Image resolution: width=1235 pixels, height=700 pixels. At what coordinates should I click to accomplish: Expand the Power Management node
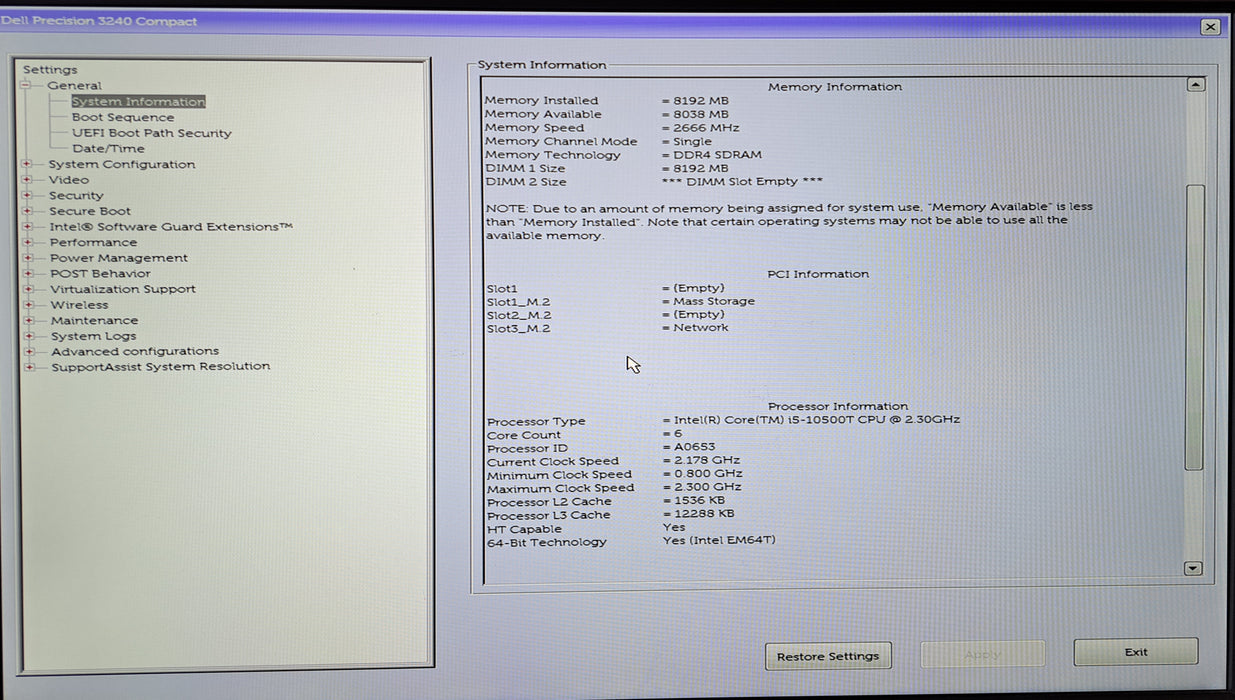click(x=28, y=258)
